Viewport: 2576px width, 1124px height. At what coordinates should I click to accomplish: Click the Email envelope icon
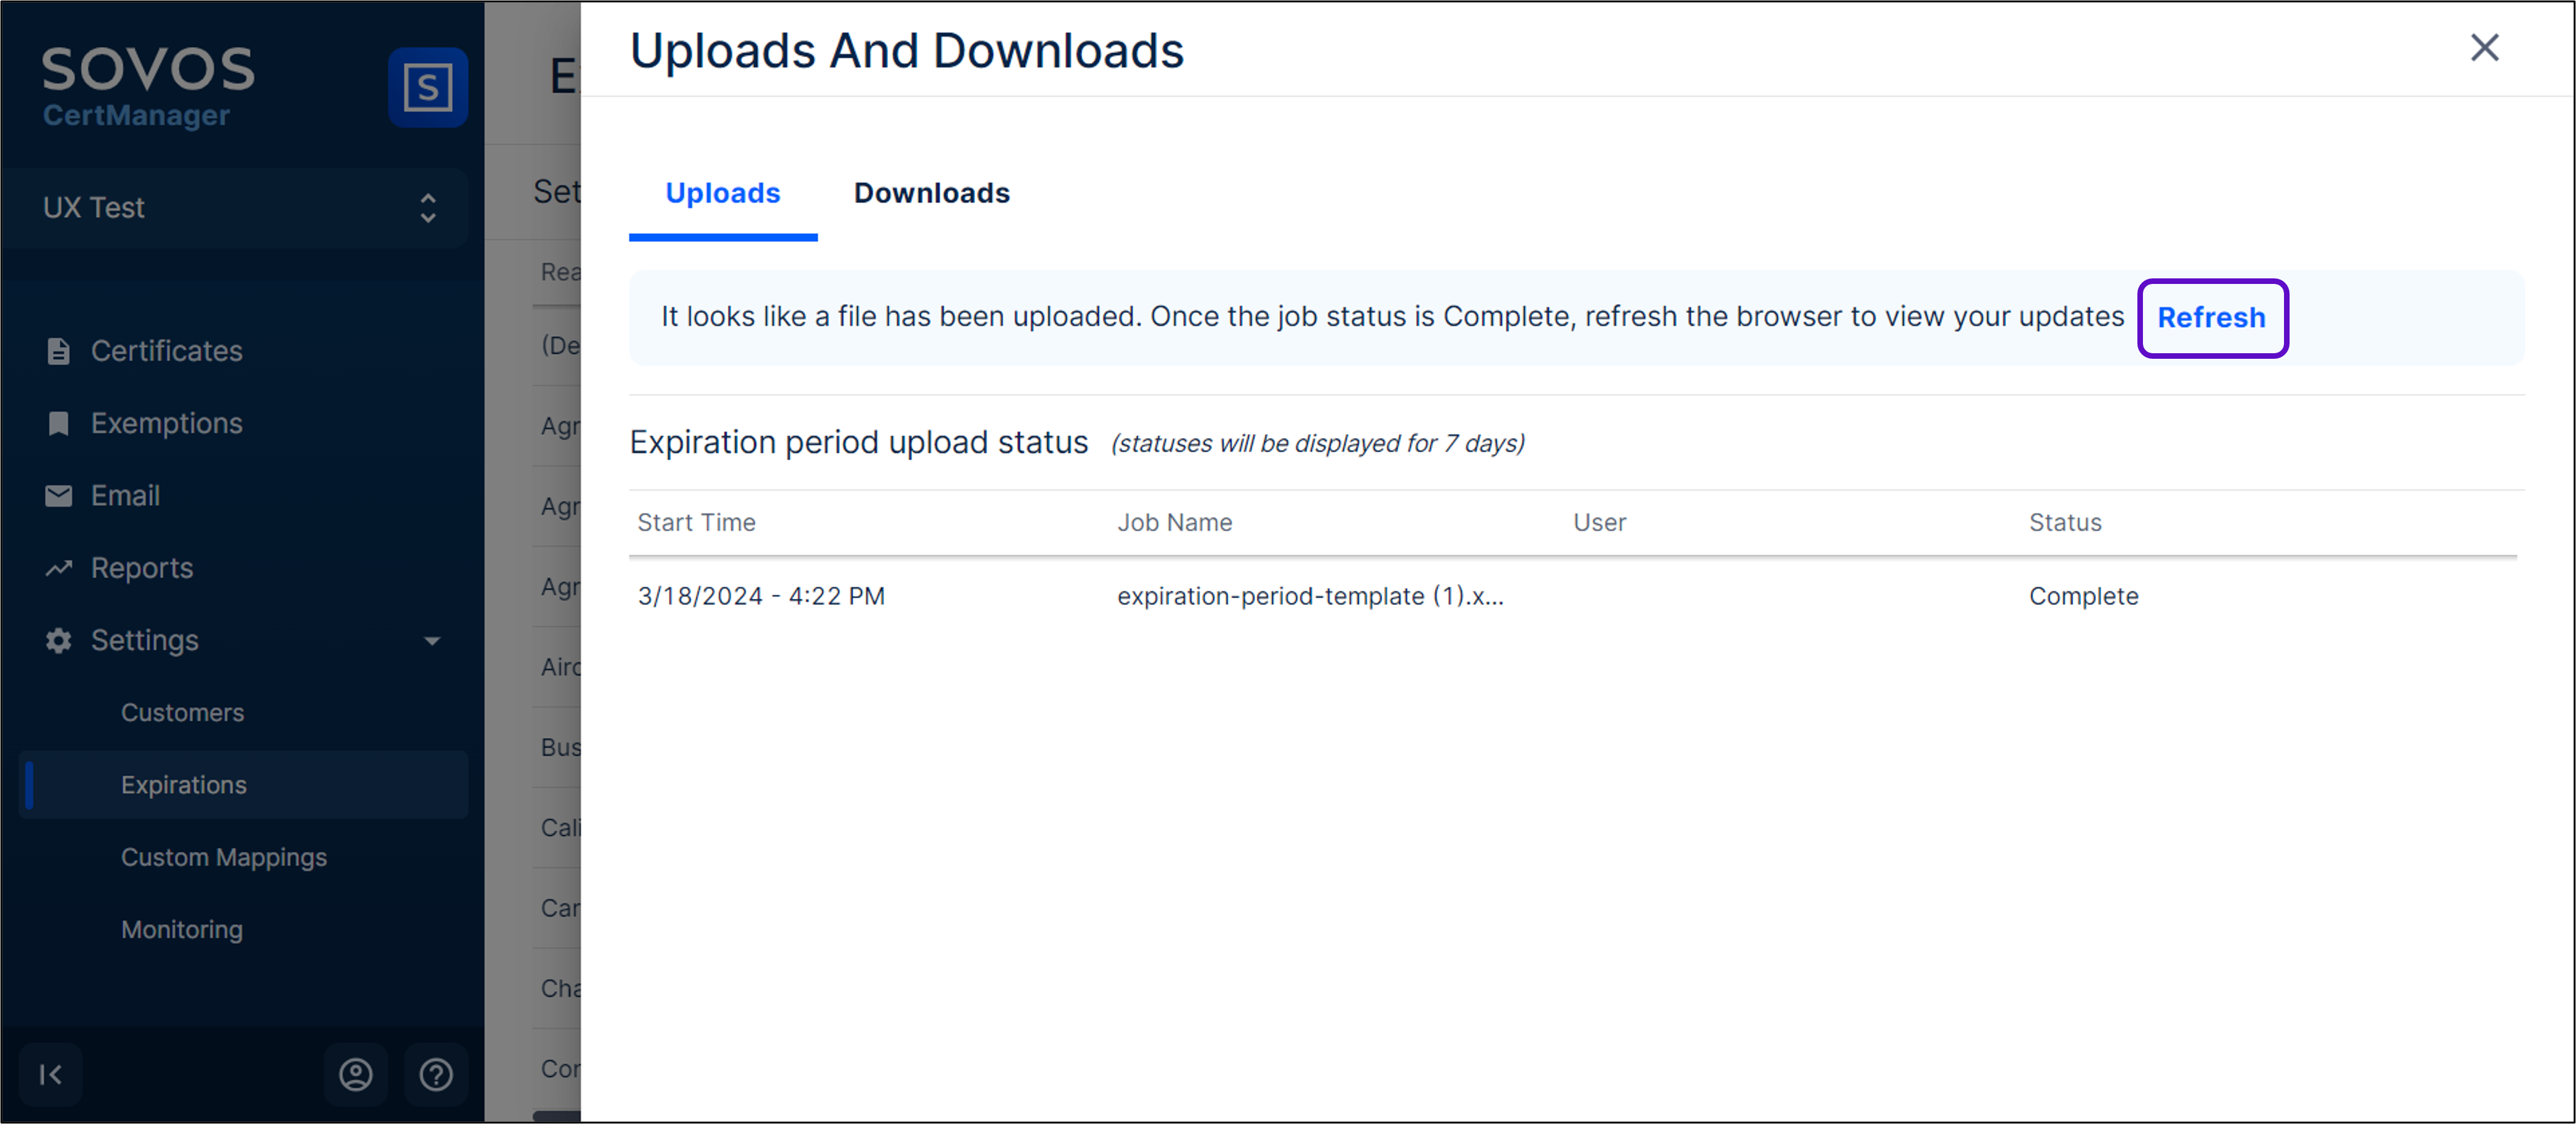pyautogui.click(x=58, y=496)
